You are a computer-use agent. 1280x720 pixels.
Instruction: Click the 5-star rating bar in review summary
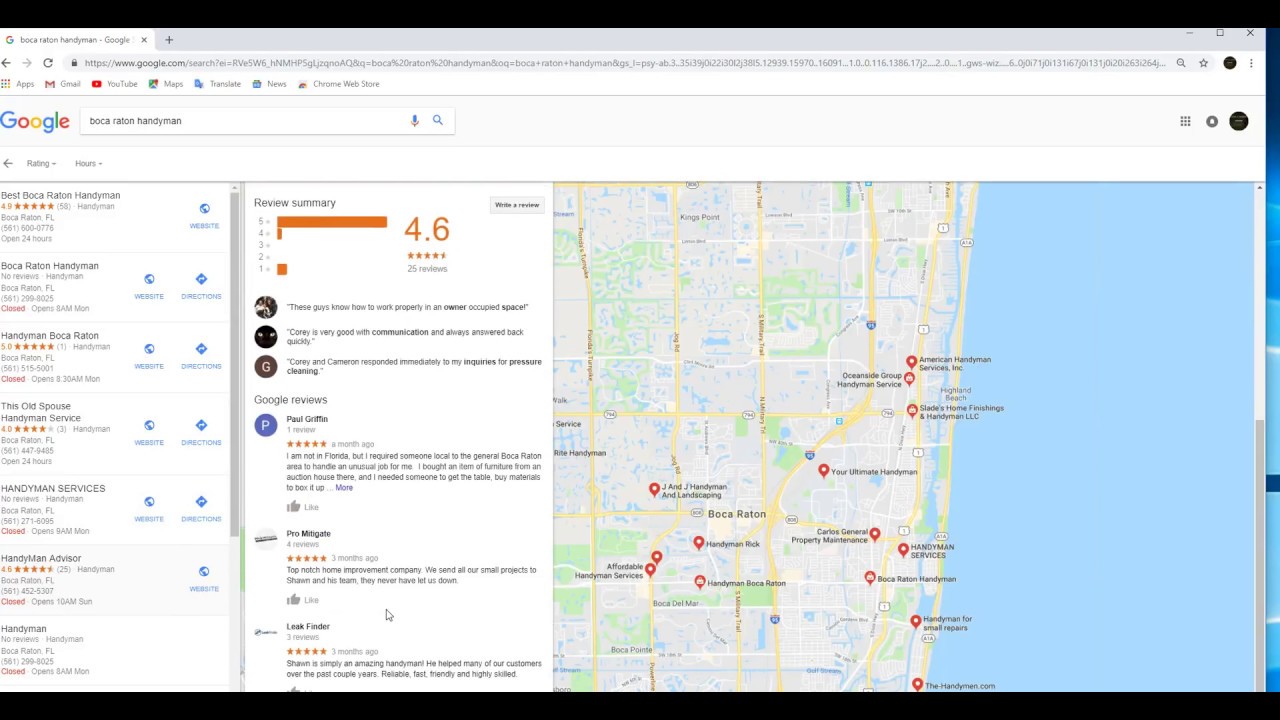tap(332, 222)
